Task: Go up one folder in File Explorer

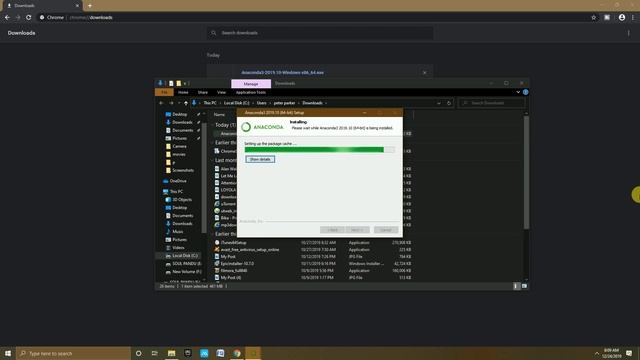Action: [x=186, y=103]
